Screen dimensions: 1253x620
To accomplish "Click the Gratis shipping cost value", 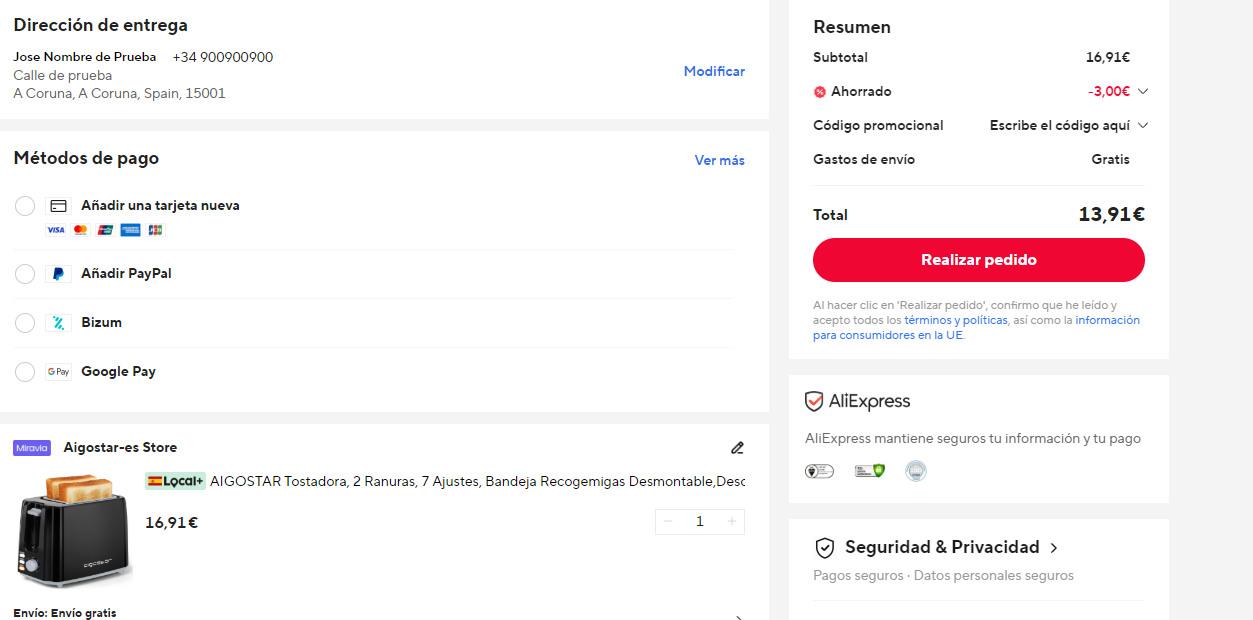I will coord(1111,160).
